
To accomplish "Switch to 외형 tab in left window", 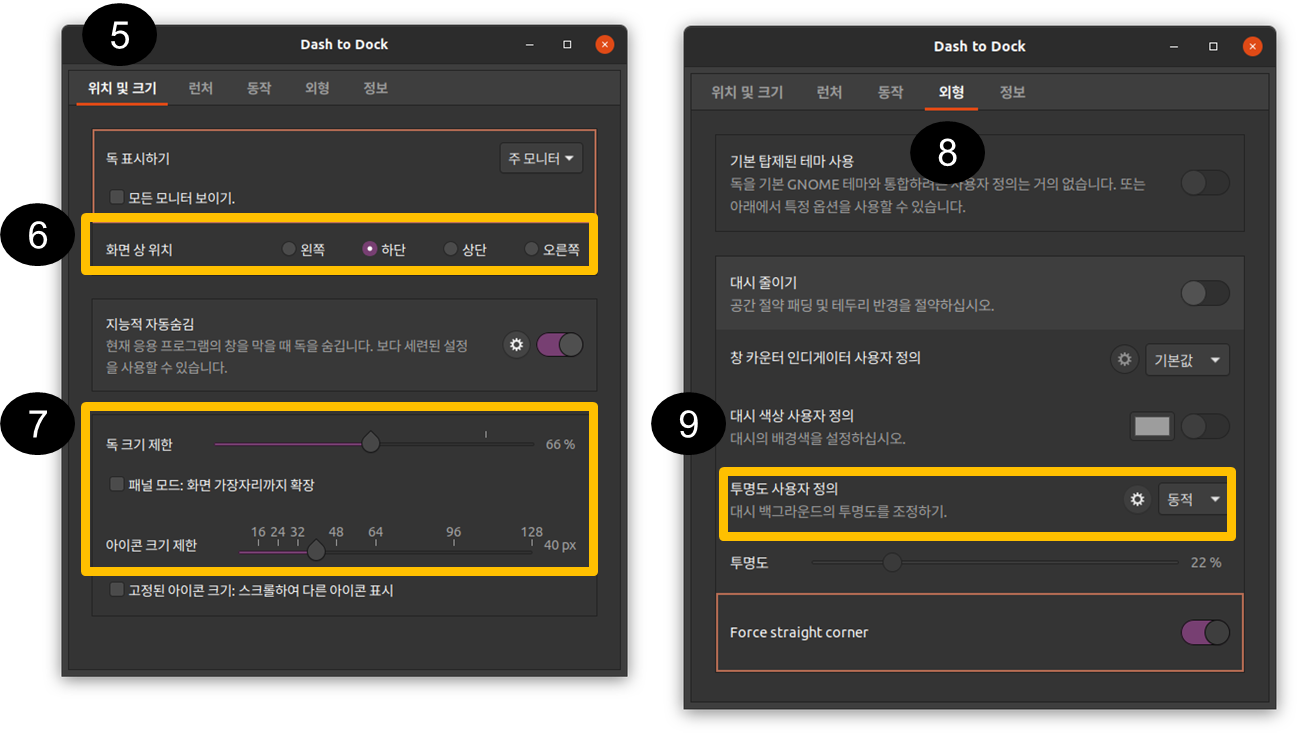I will pos(317,88).
